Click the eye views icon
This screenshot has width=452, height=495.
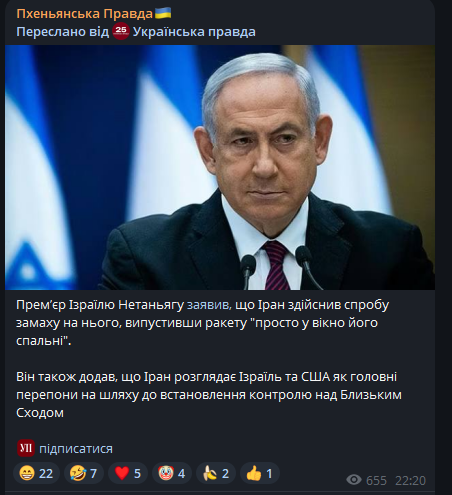point(354,480)
